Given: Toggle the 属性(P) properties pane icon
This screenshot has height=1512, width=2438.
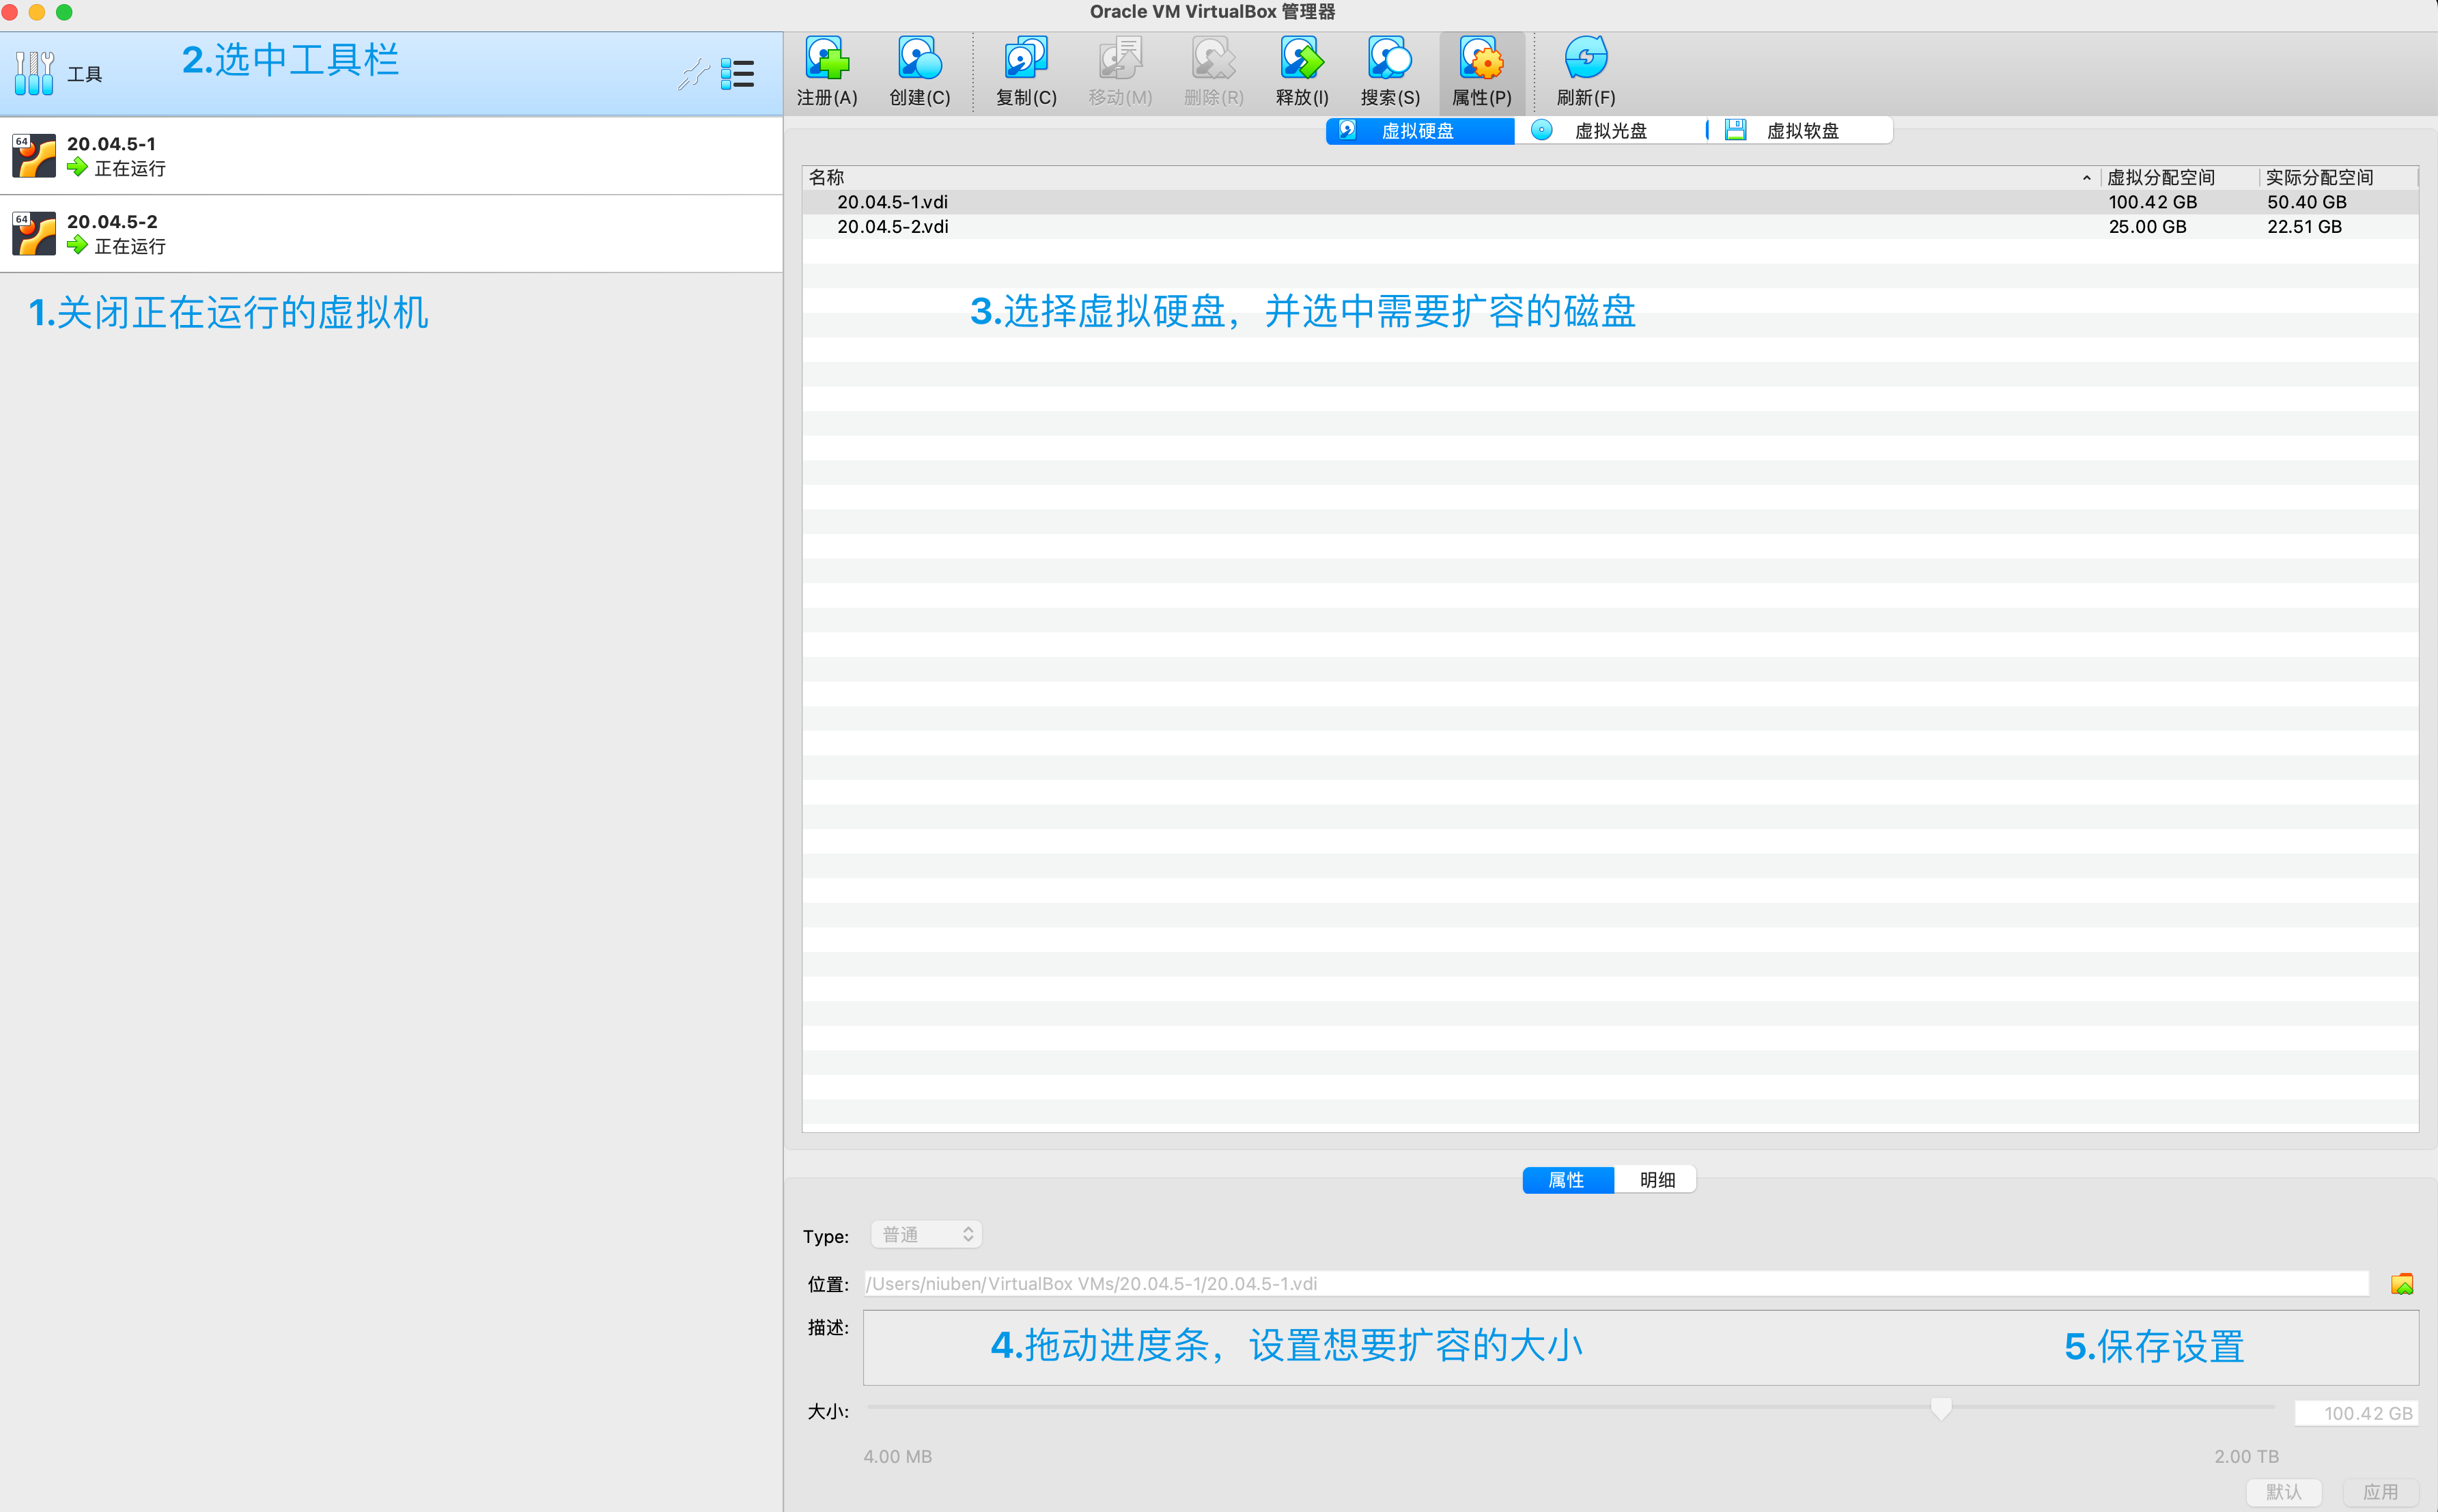Looking at the screenshot, I should pyautogui.click(x=1481, y=58).
